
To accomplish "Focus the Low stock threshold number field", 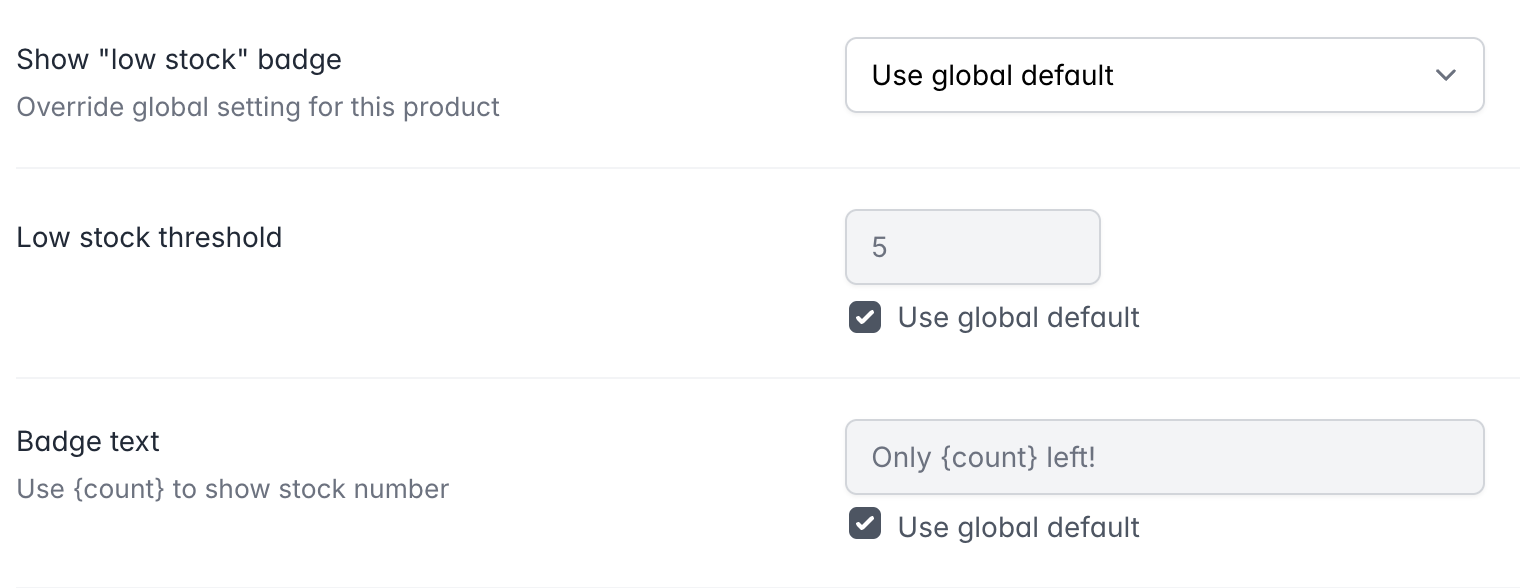I will coord(973,247).
